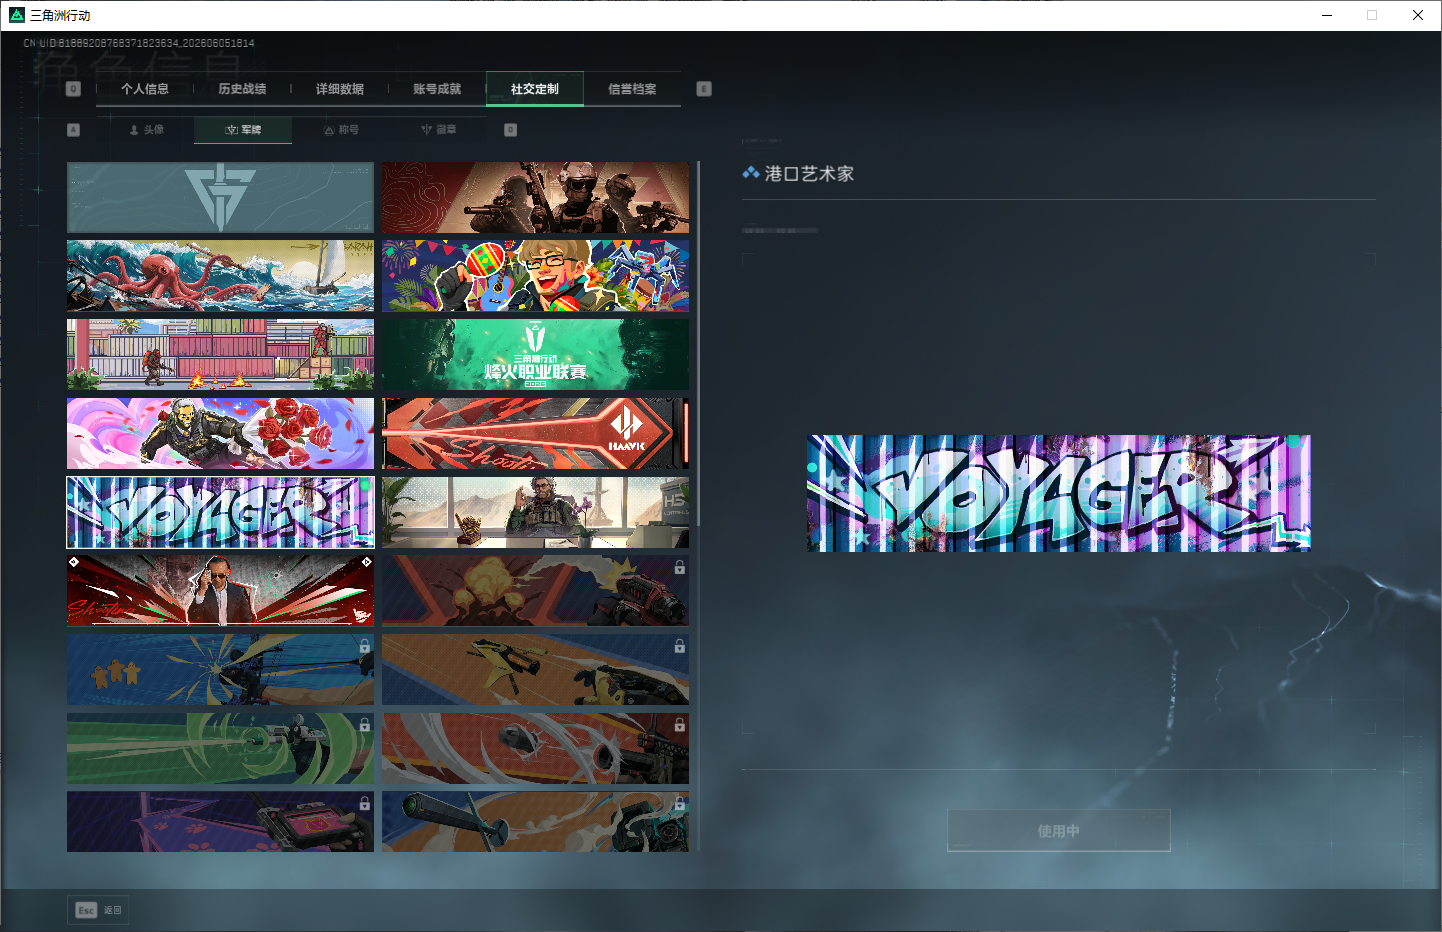Choose the 烽火职业联赛 green banner
1442x932 pixels.
(535, 354)
